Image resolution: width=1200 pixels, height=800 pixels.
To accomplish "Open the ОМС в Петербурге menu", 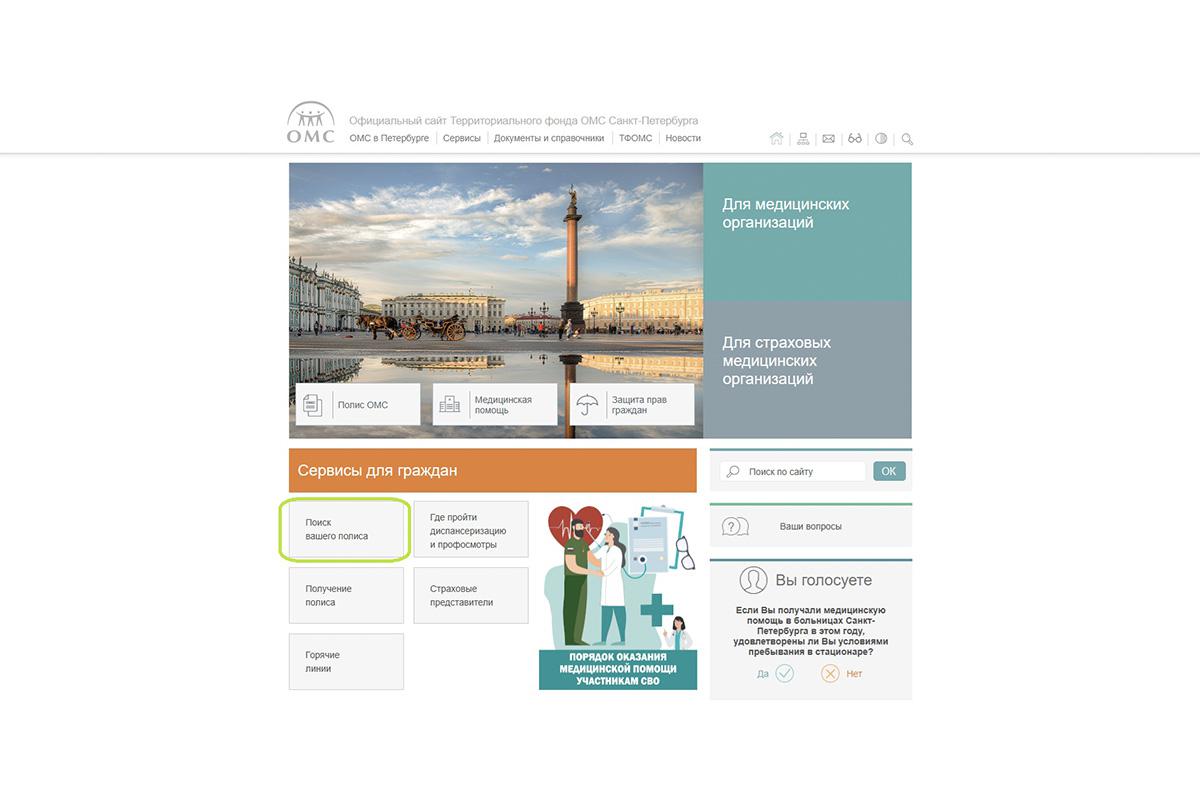I will (x=390, y=138).
